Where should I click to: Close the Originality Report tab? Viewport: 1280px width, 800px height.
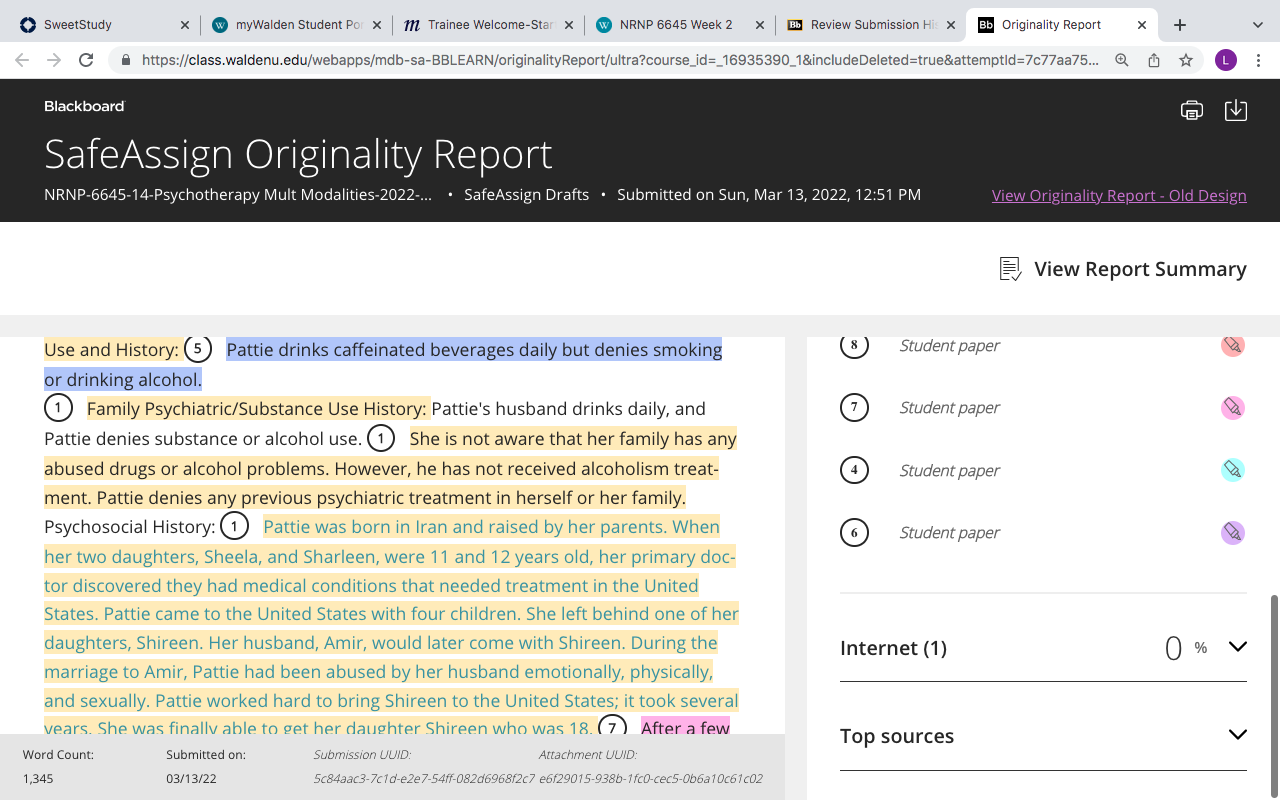1143,25
